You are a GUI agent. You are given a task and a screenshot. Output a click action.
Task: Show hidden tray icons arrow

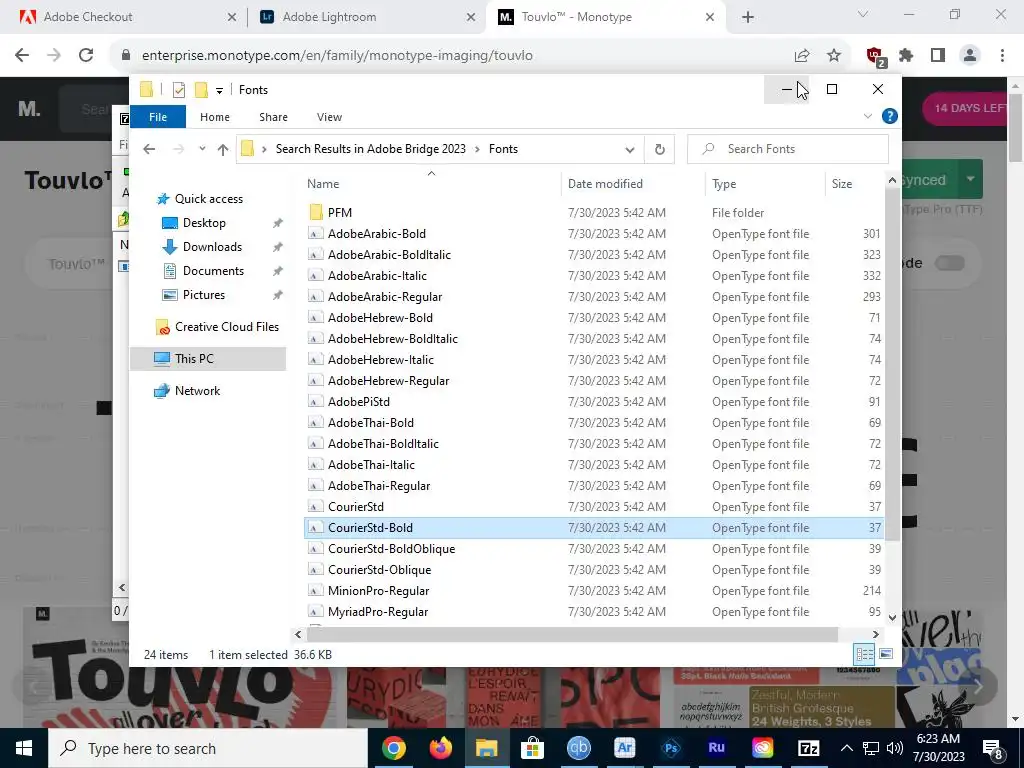[846, 748]
